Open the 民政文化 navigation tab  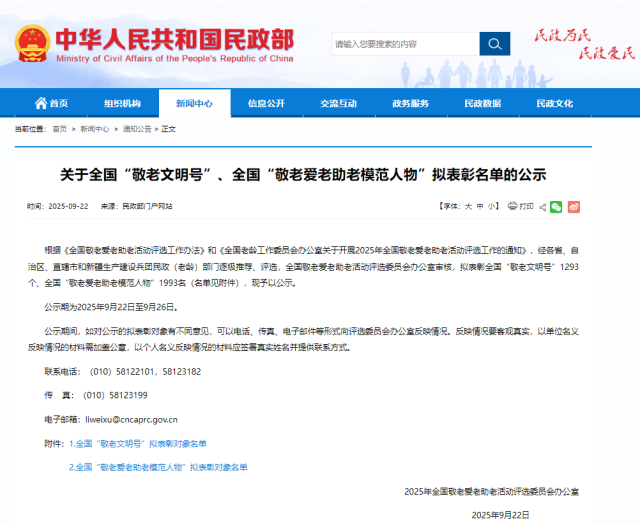tap(555, 103)
